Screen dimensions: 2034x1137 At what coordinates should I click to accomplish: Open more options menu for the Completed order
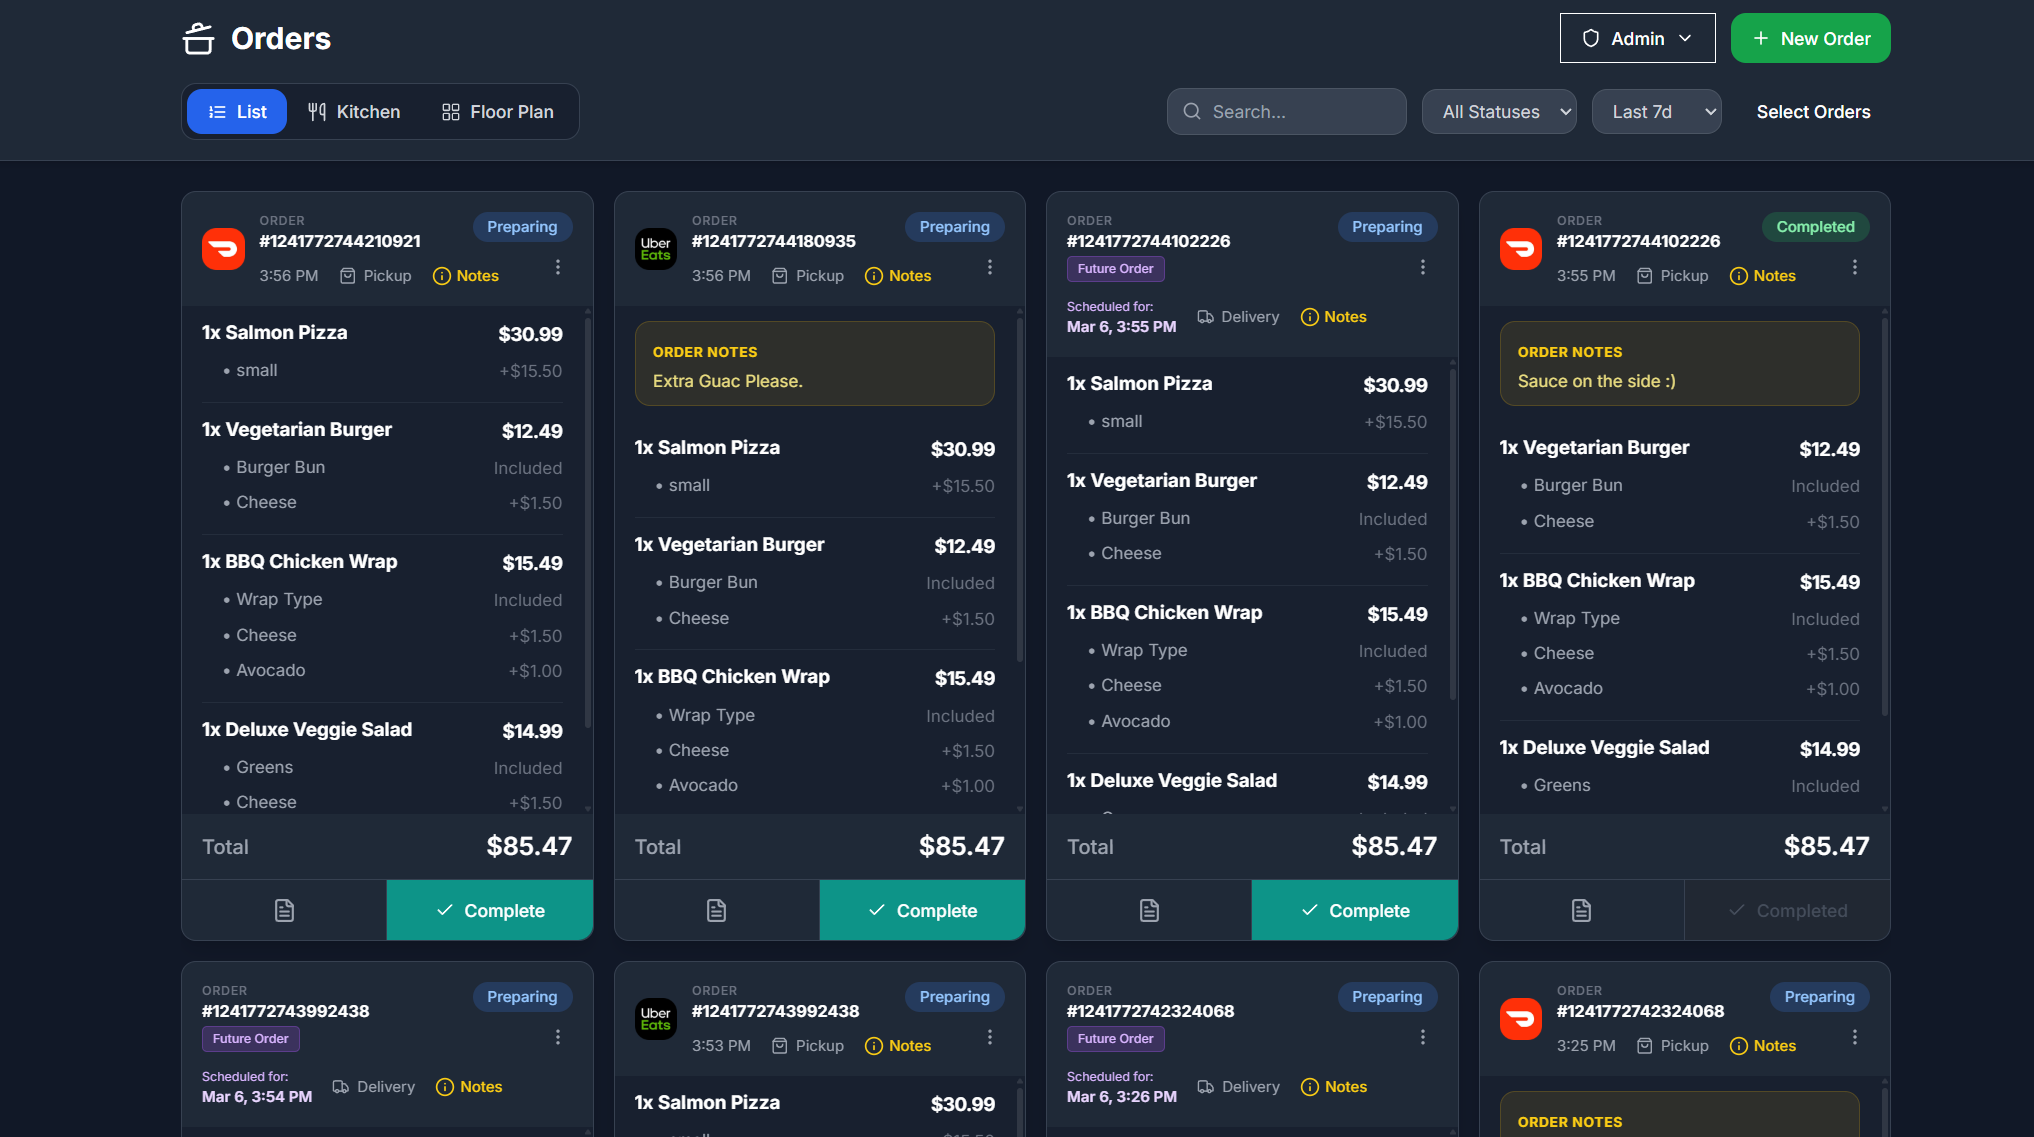[x=1855, y=267]
